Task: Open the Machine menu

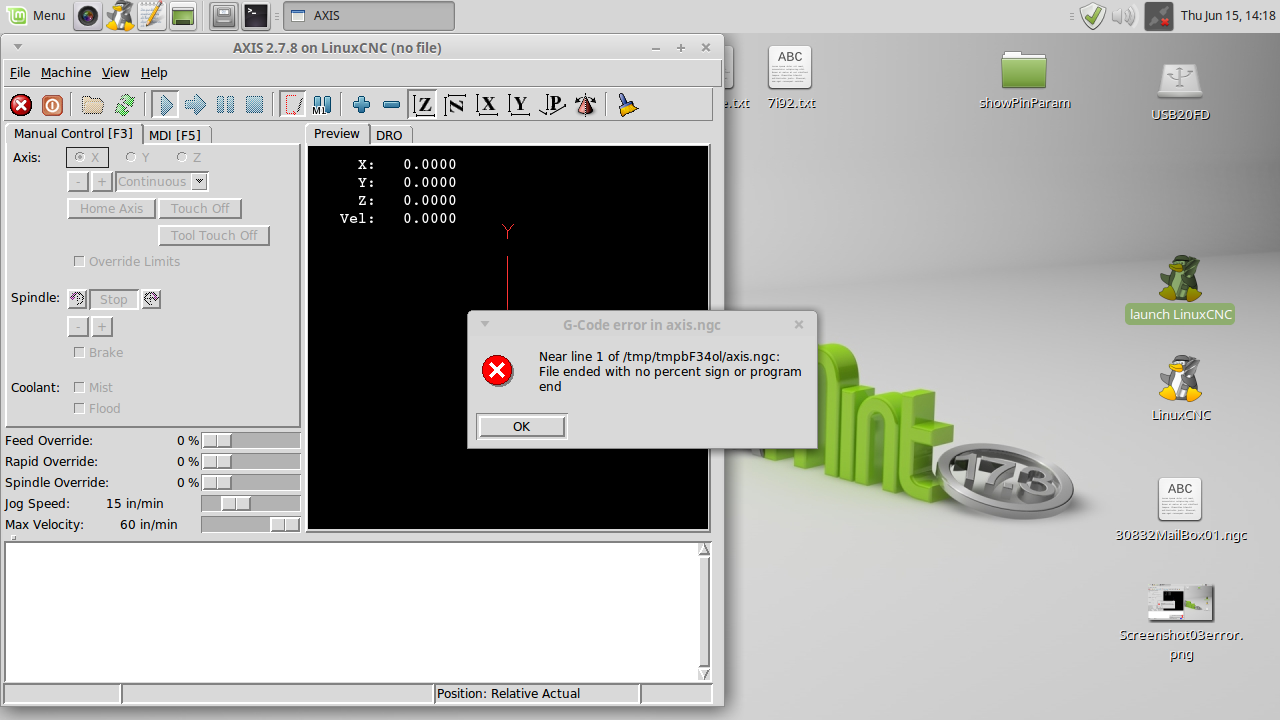Action: [x=66, y=72]
